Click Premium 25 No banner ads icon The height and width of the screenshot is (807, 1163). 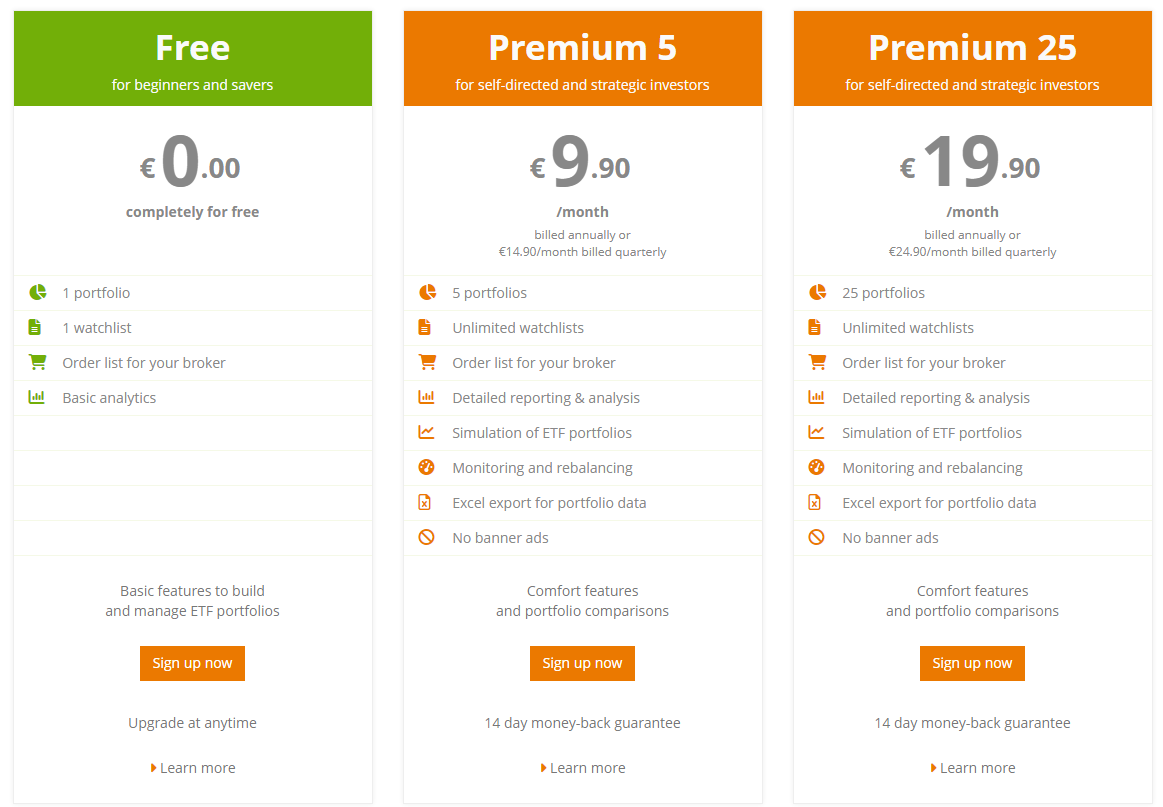(x=816, y=537)
